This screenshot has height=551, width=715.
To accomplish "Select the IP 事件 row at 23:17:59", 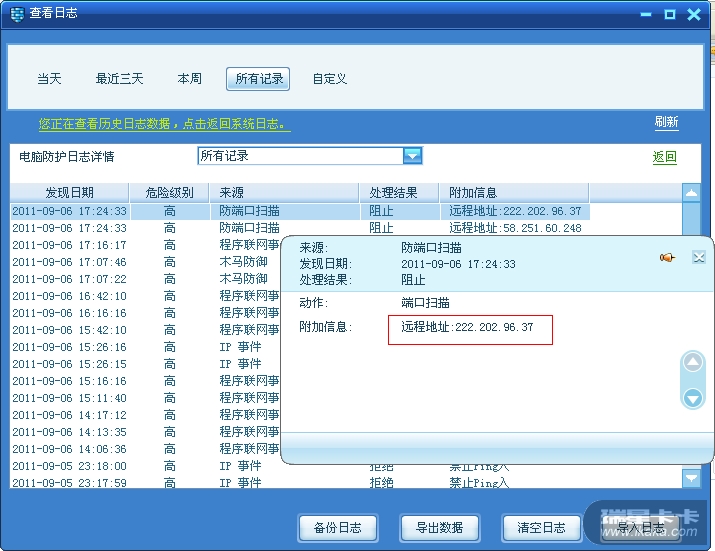I will (x=300, y=483).
